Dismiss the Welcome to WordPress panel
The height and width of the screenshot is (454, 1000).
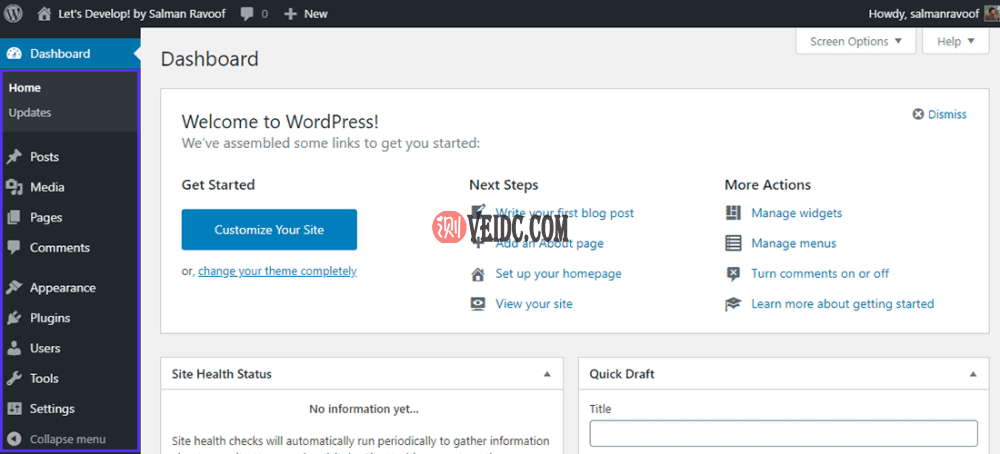(939, 114)
